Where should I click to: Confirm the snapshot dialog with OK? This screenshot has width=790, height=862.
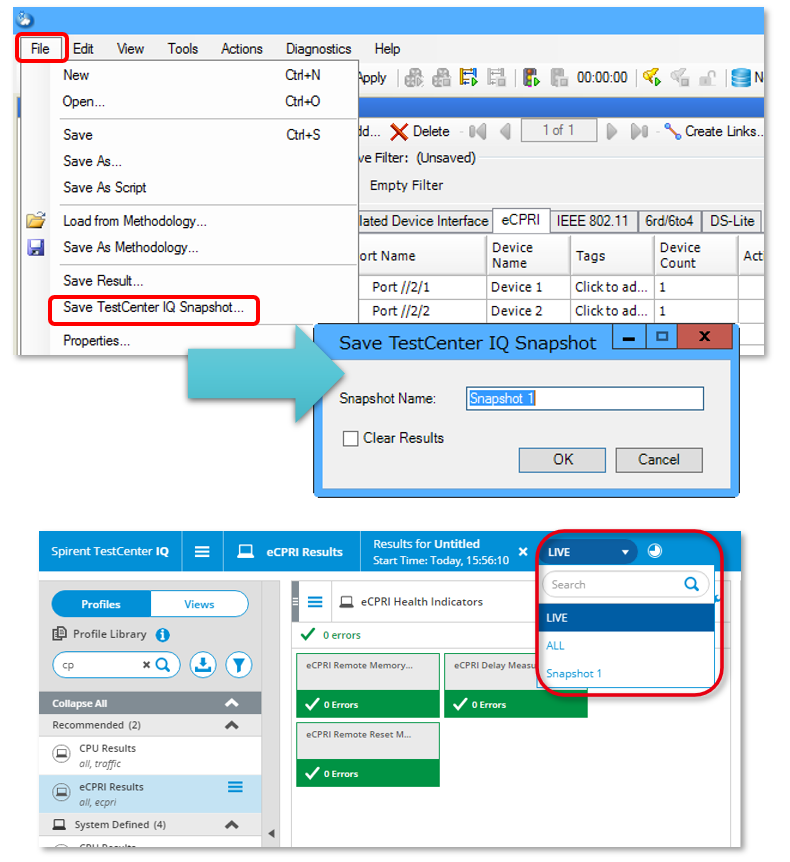tap(562, 460)
